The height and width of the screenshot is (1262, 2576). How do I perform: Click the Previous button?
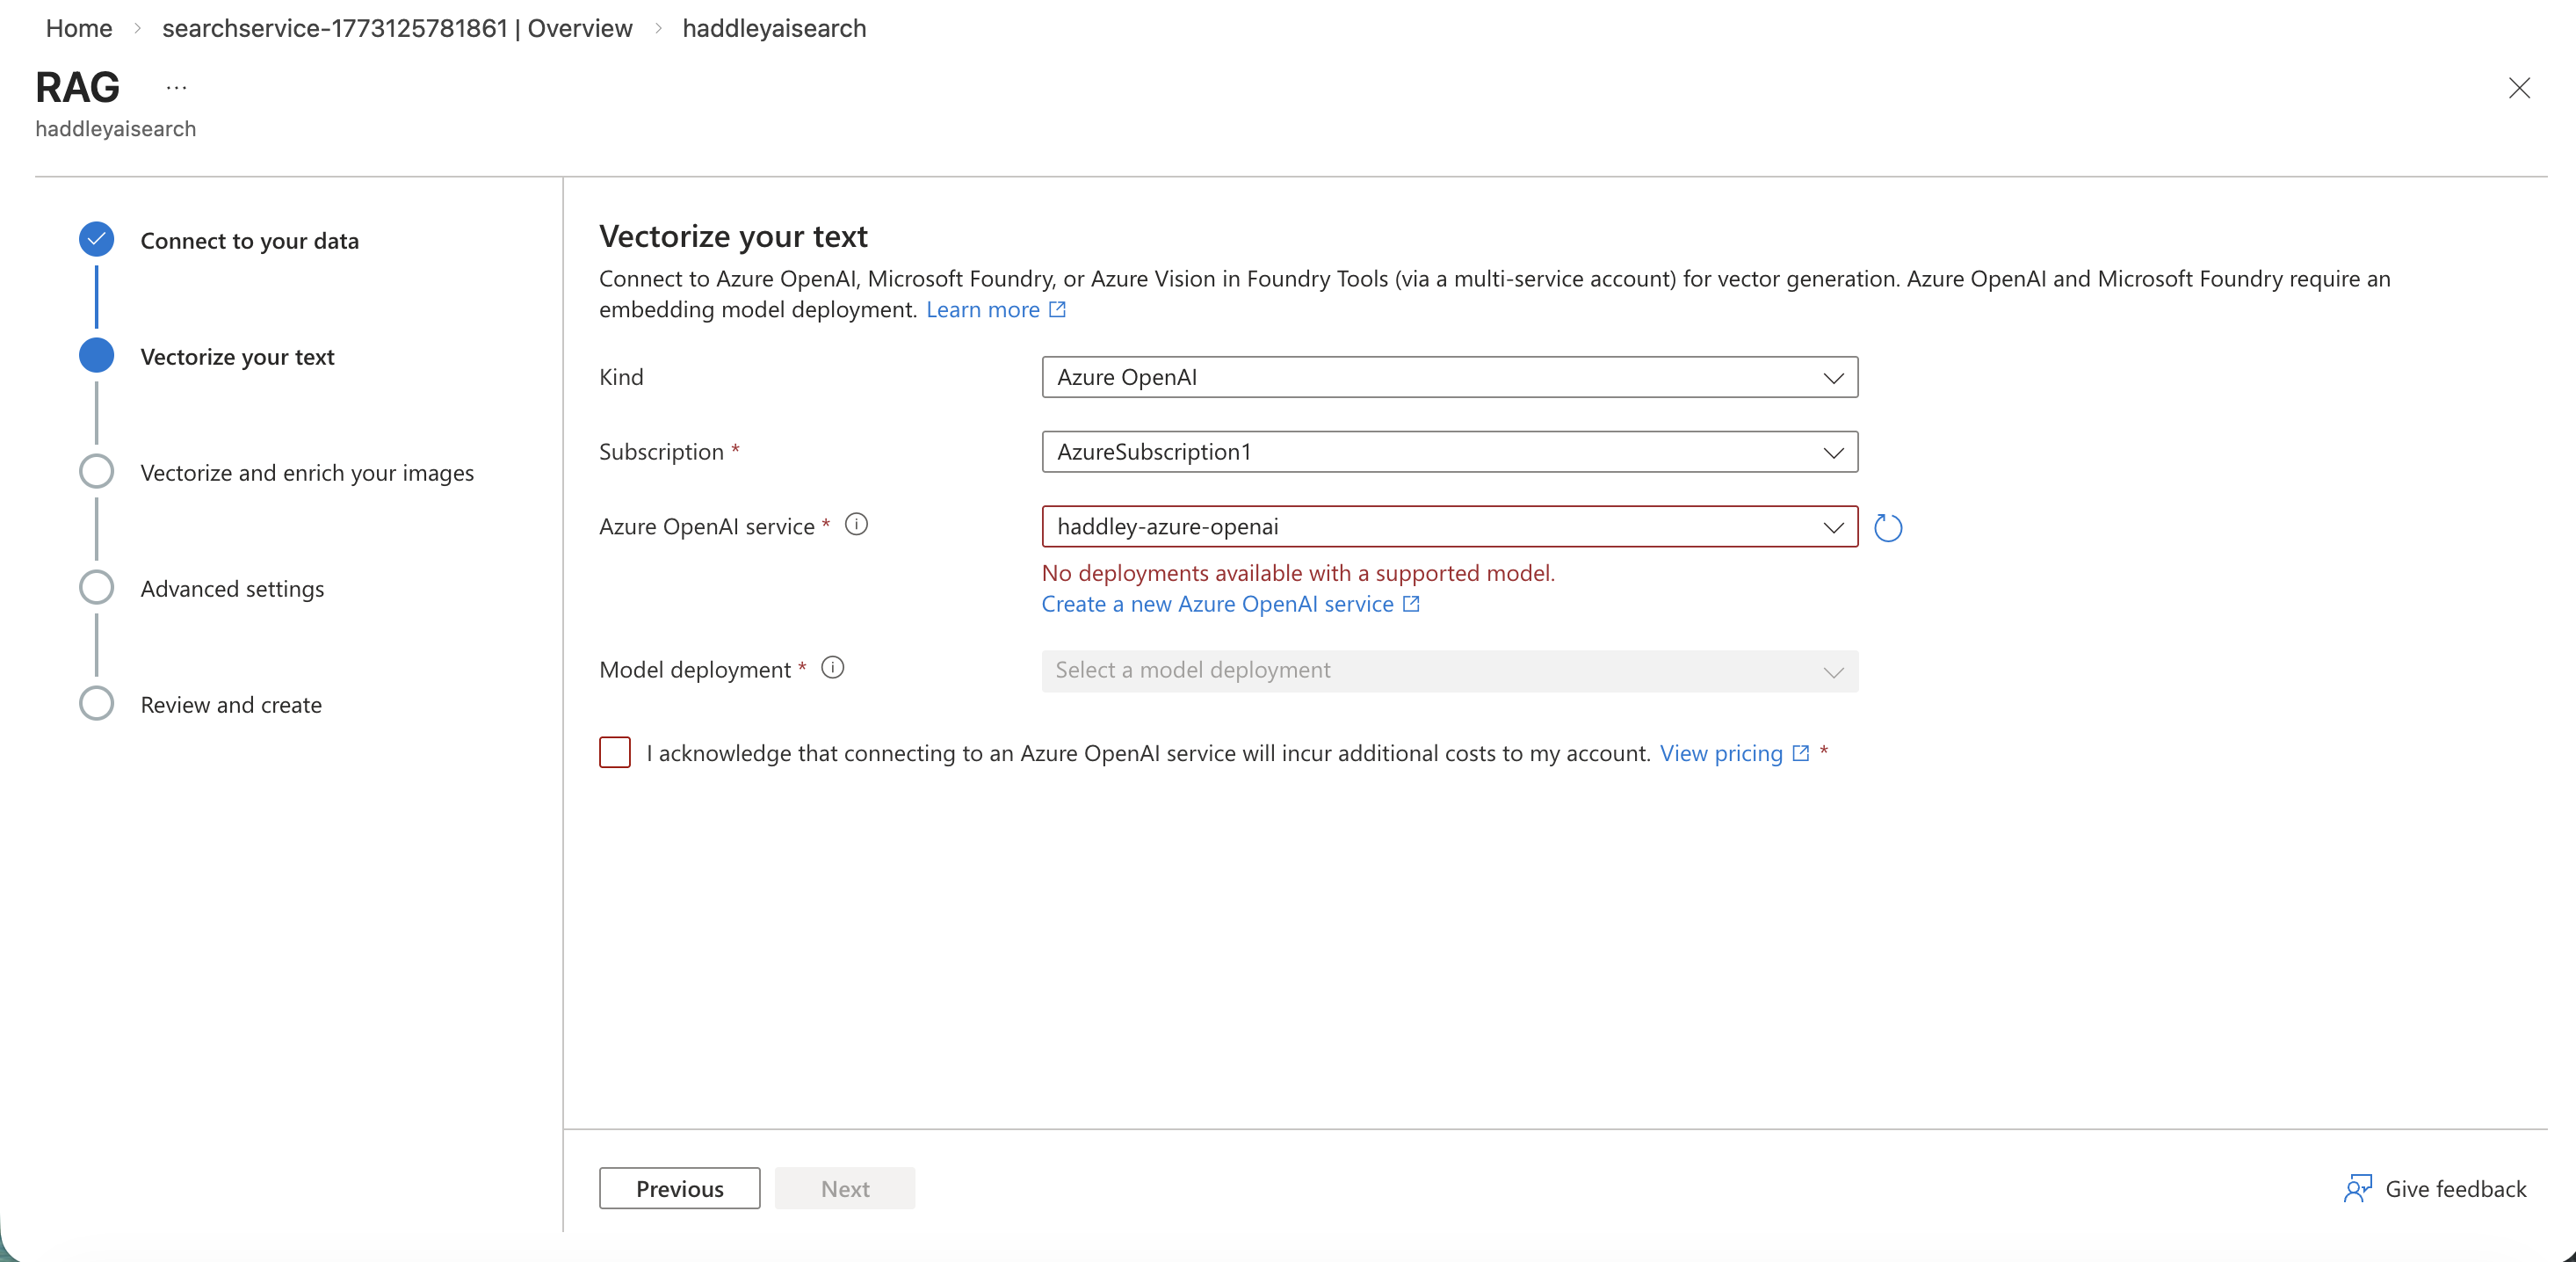tap(679, 1188)
